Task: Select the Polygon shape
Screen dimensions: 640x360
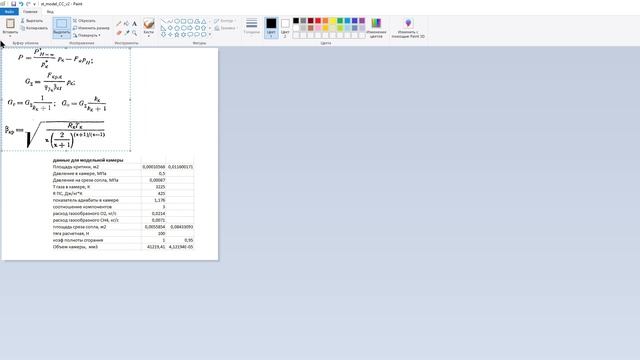Action: (x=197, y=21)
